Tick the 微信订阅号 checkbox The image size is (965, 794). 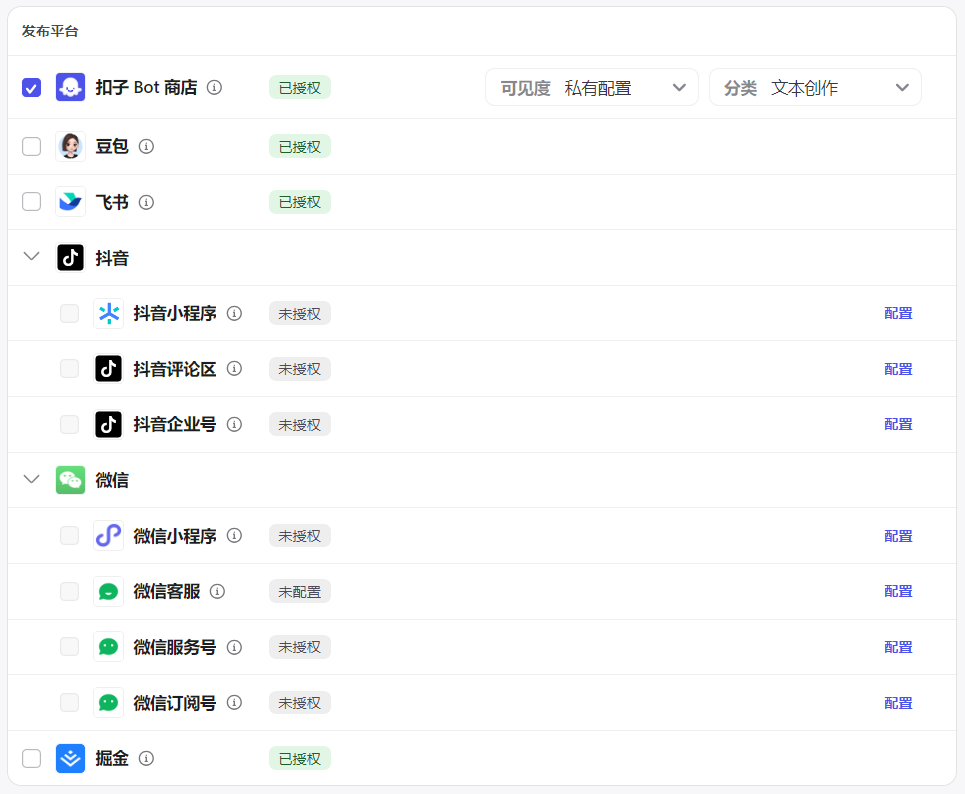click(70, 702)
